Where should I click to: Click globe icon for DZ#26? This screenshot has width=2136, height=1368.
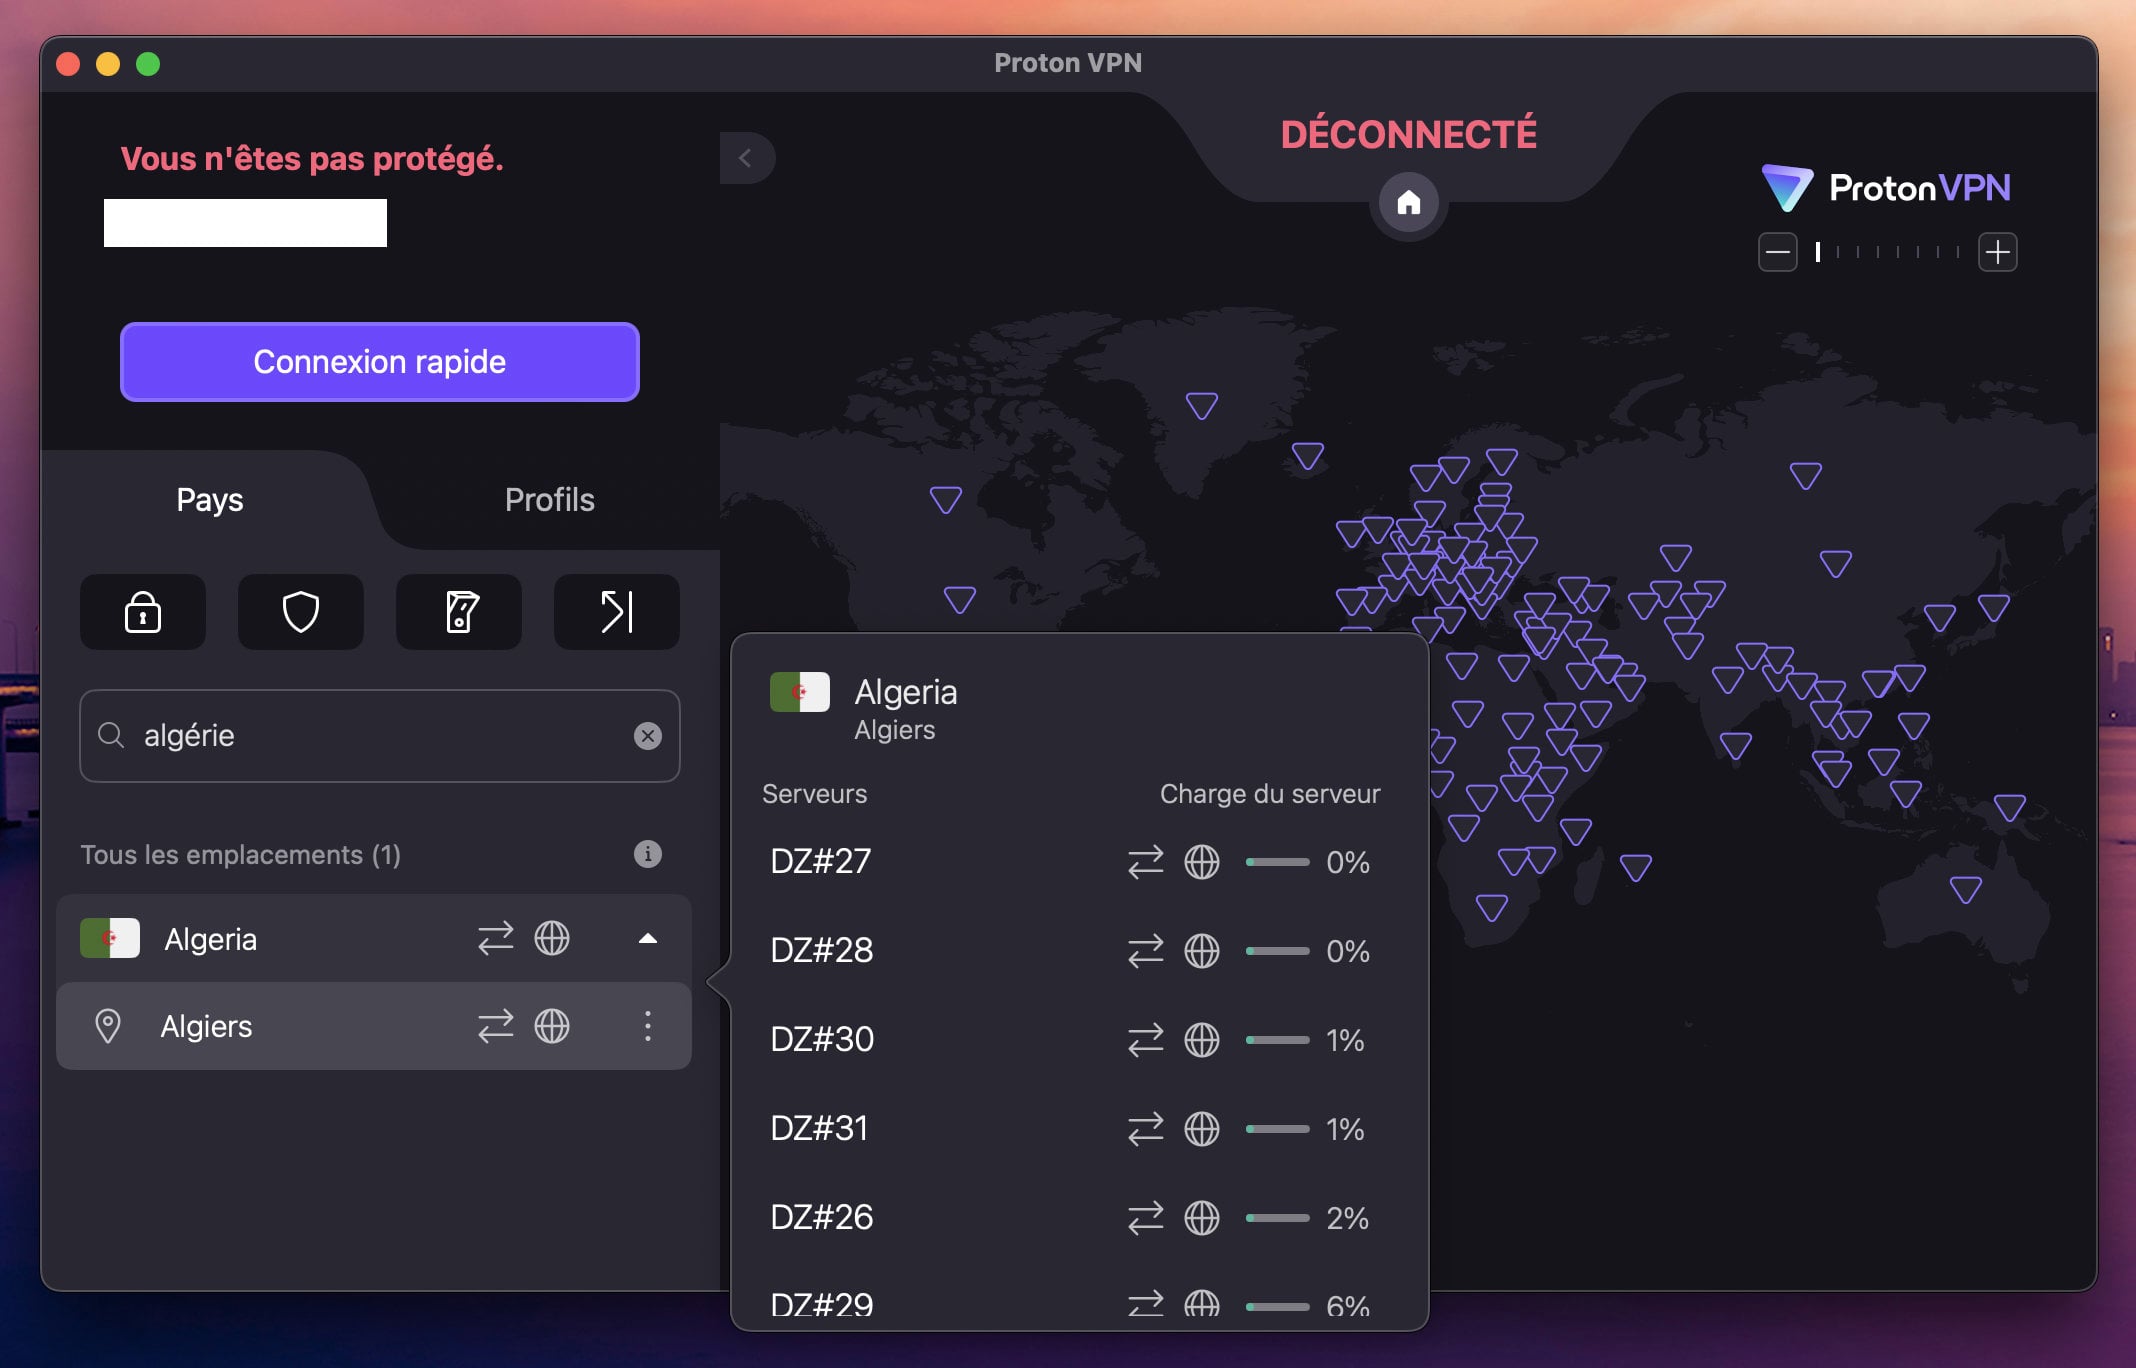click(1202, 1217)
